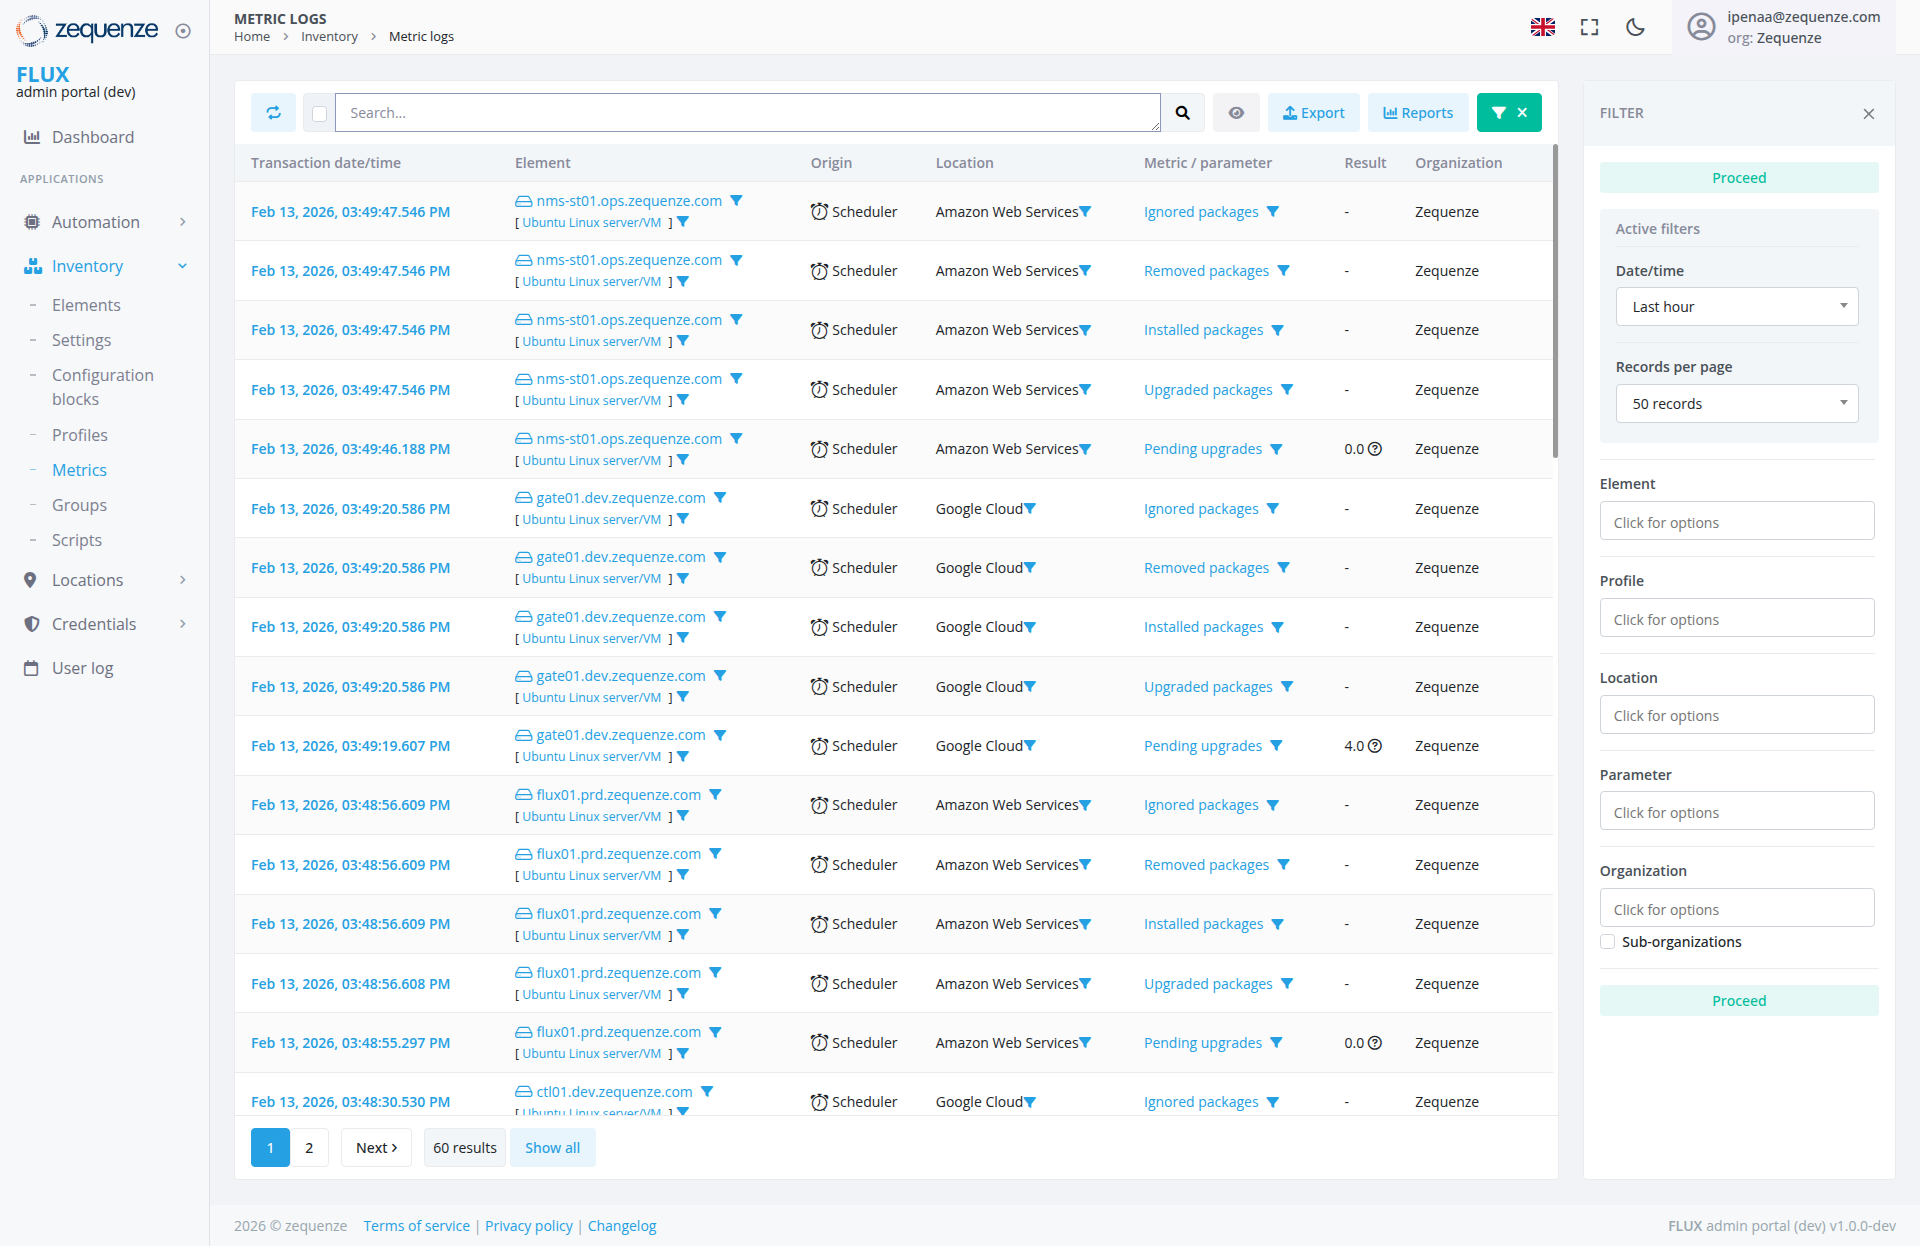Screen dimensions: 1920x1246
Task: Open Configuration blocks submenu
Action: tap(103, 387)
